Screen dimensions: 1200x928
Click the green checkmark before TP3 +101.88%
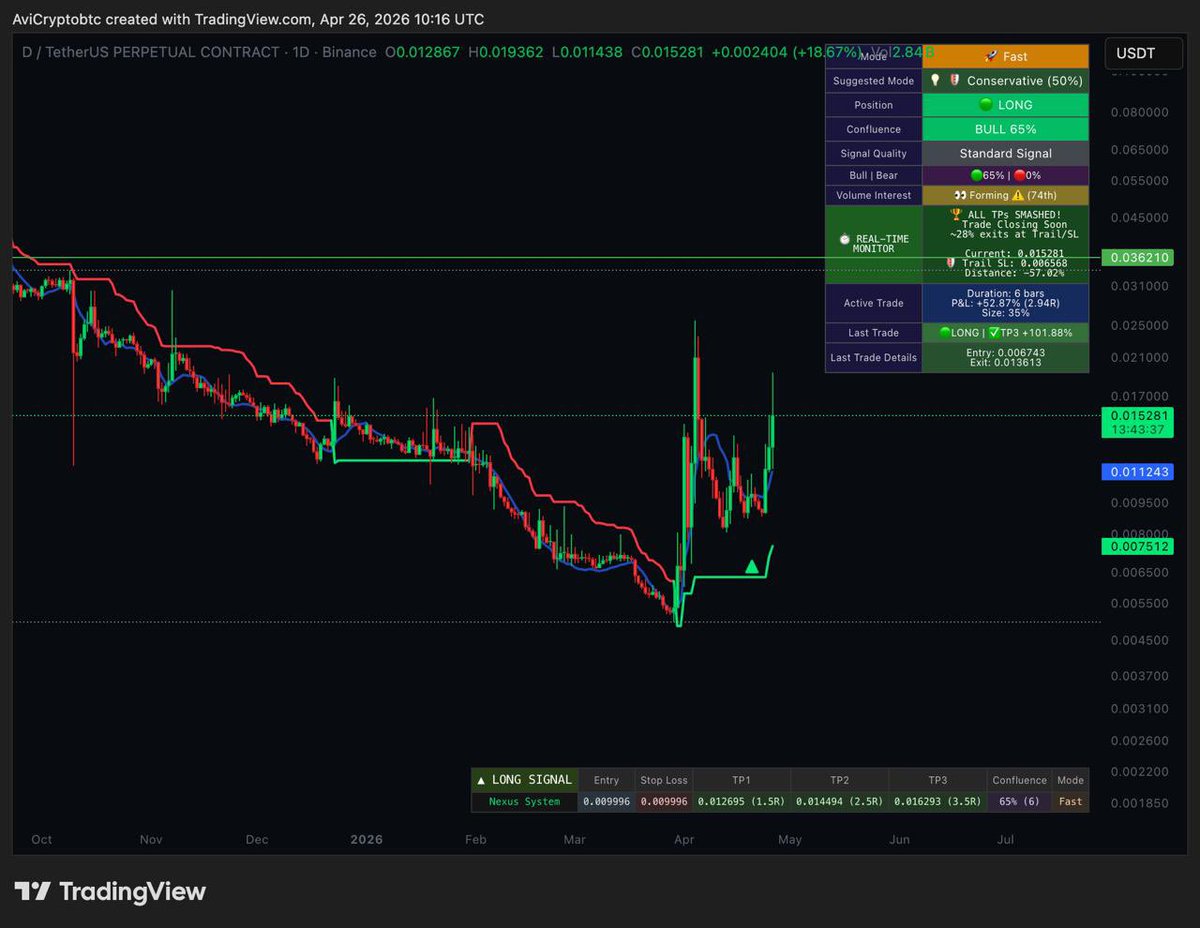pyautogui.click(x=994, y=333)
